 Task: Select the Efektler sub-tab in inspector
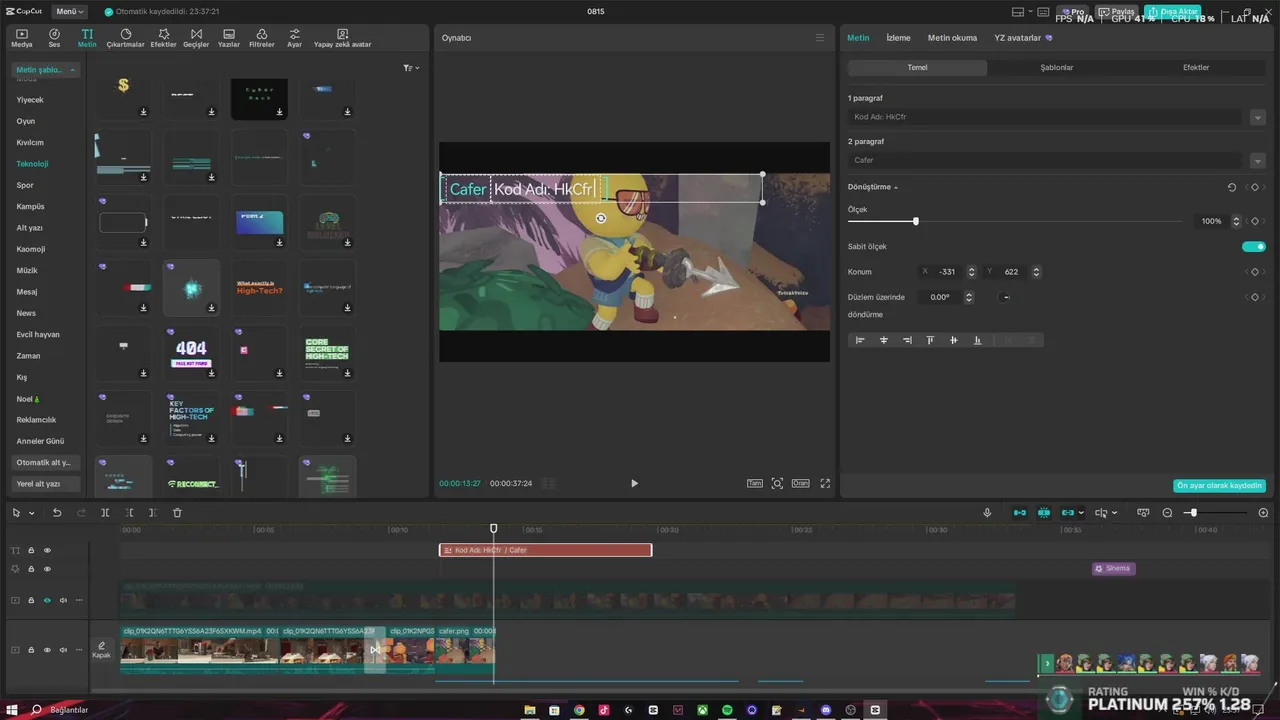tap(1196, 68)
